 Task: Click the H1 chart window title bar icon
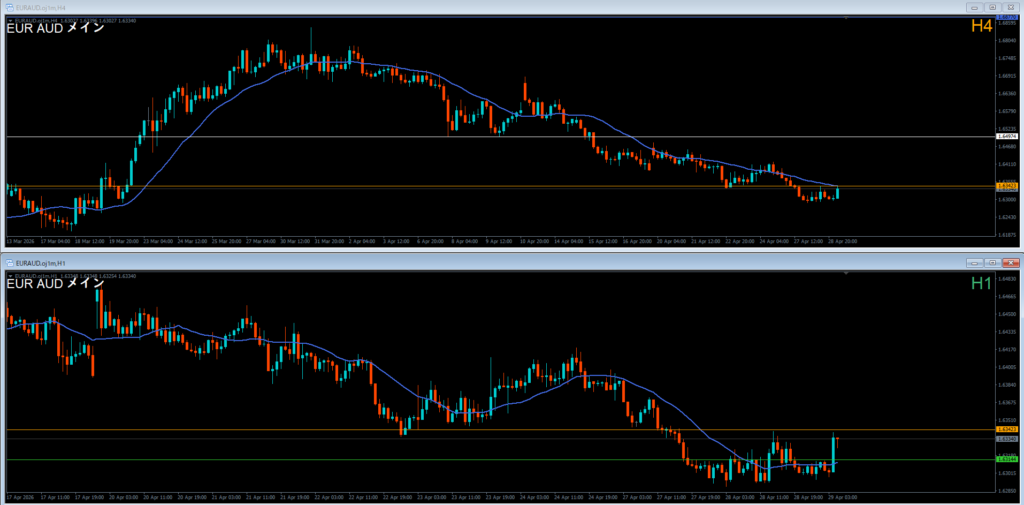point(6,260)
